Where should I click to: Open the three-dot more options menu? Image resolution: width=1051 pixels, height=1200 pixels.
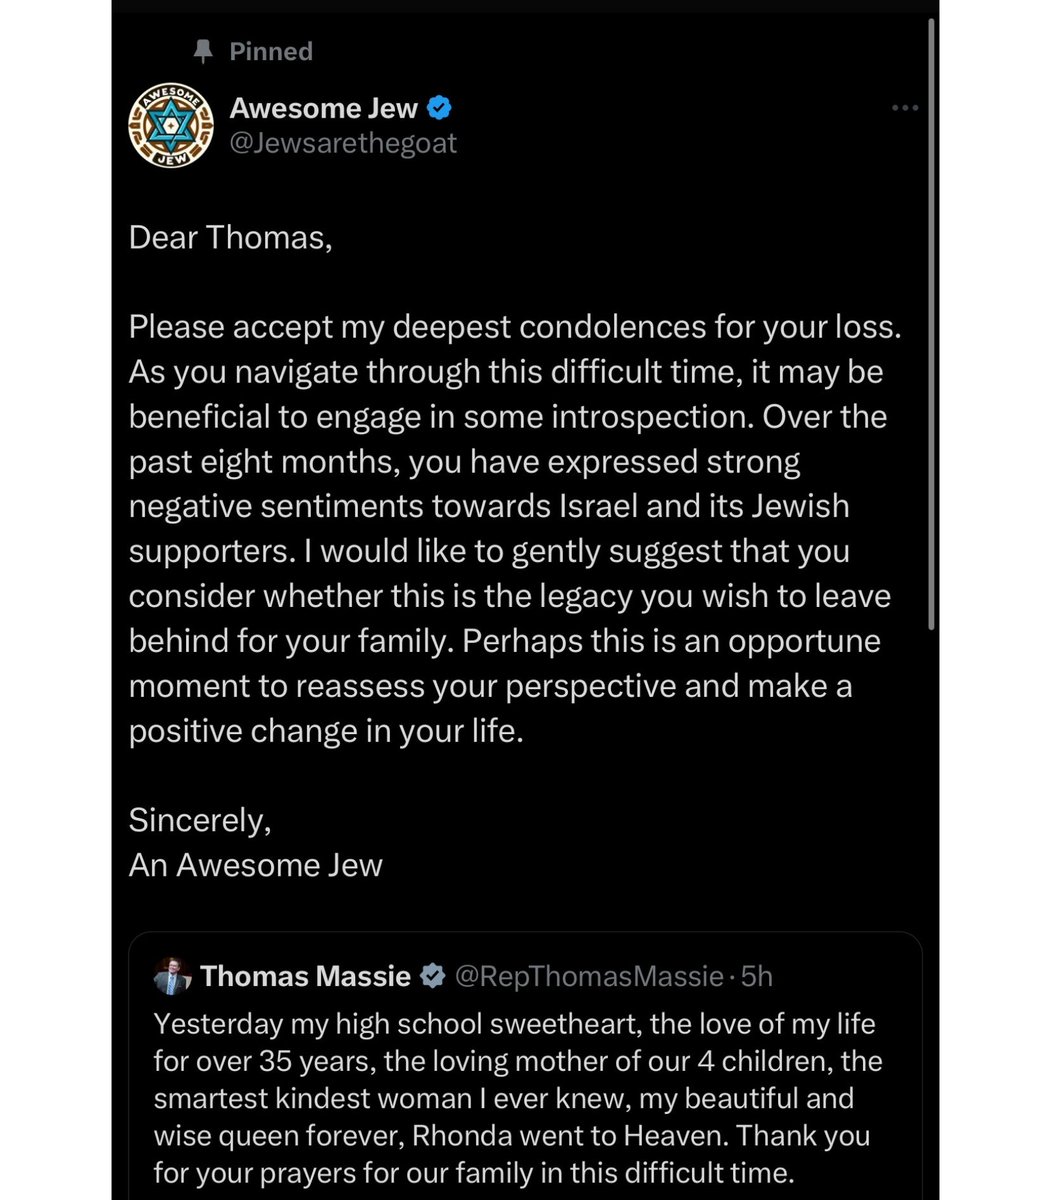(x=904, y=108)
